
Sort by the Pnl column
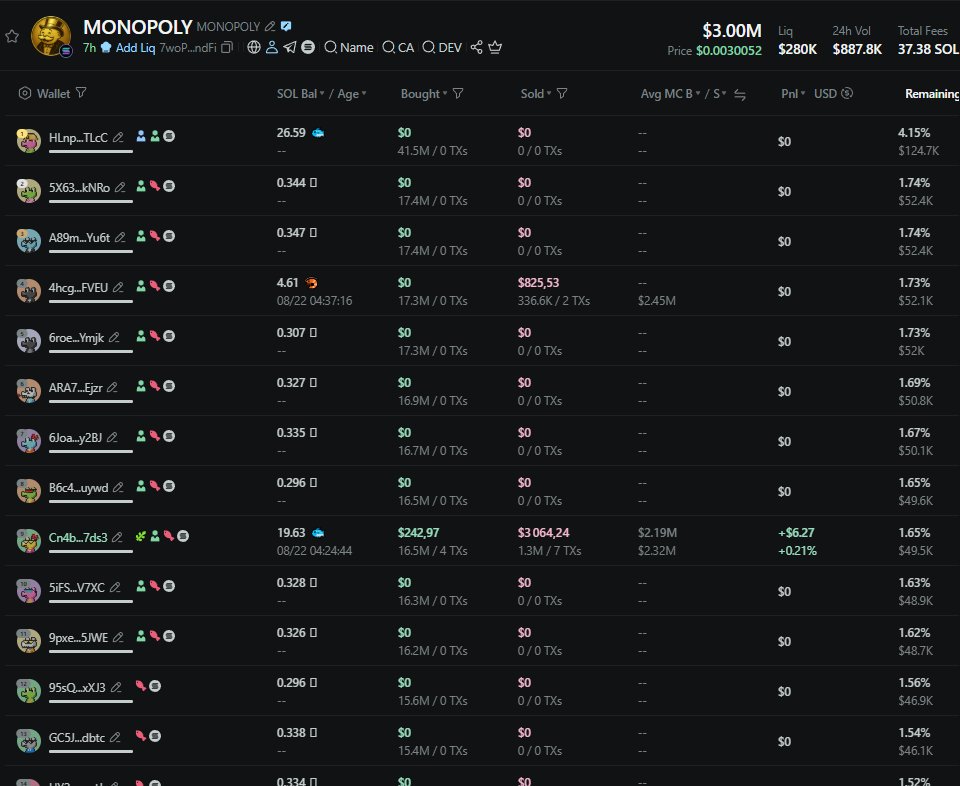pos(793,94)
